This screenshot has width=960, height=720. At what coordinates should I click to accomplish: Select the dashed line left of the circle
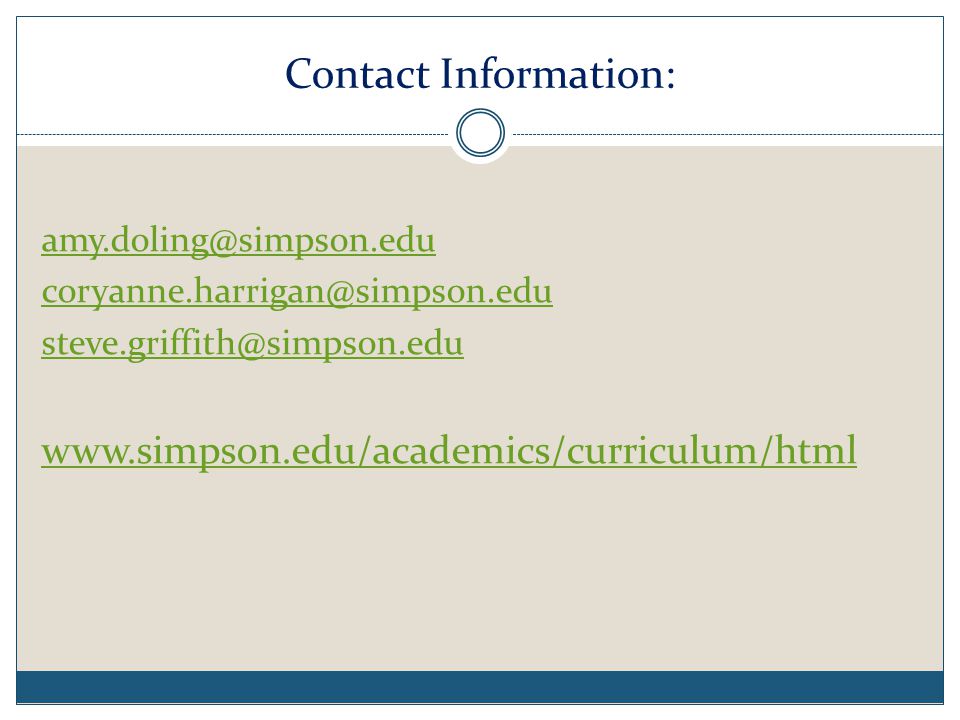pos(233,134)
